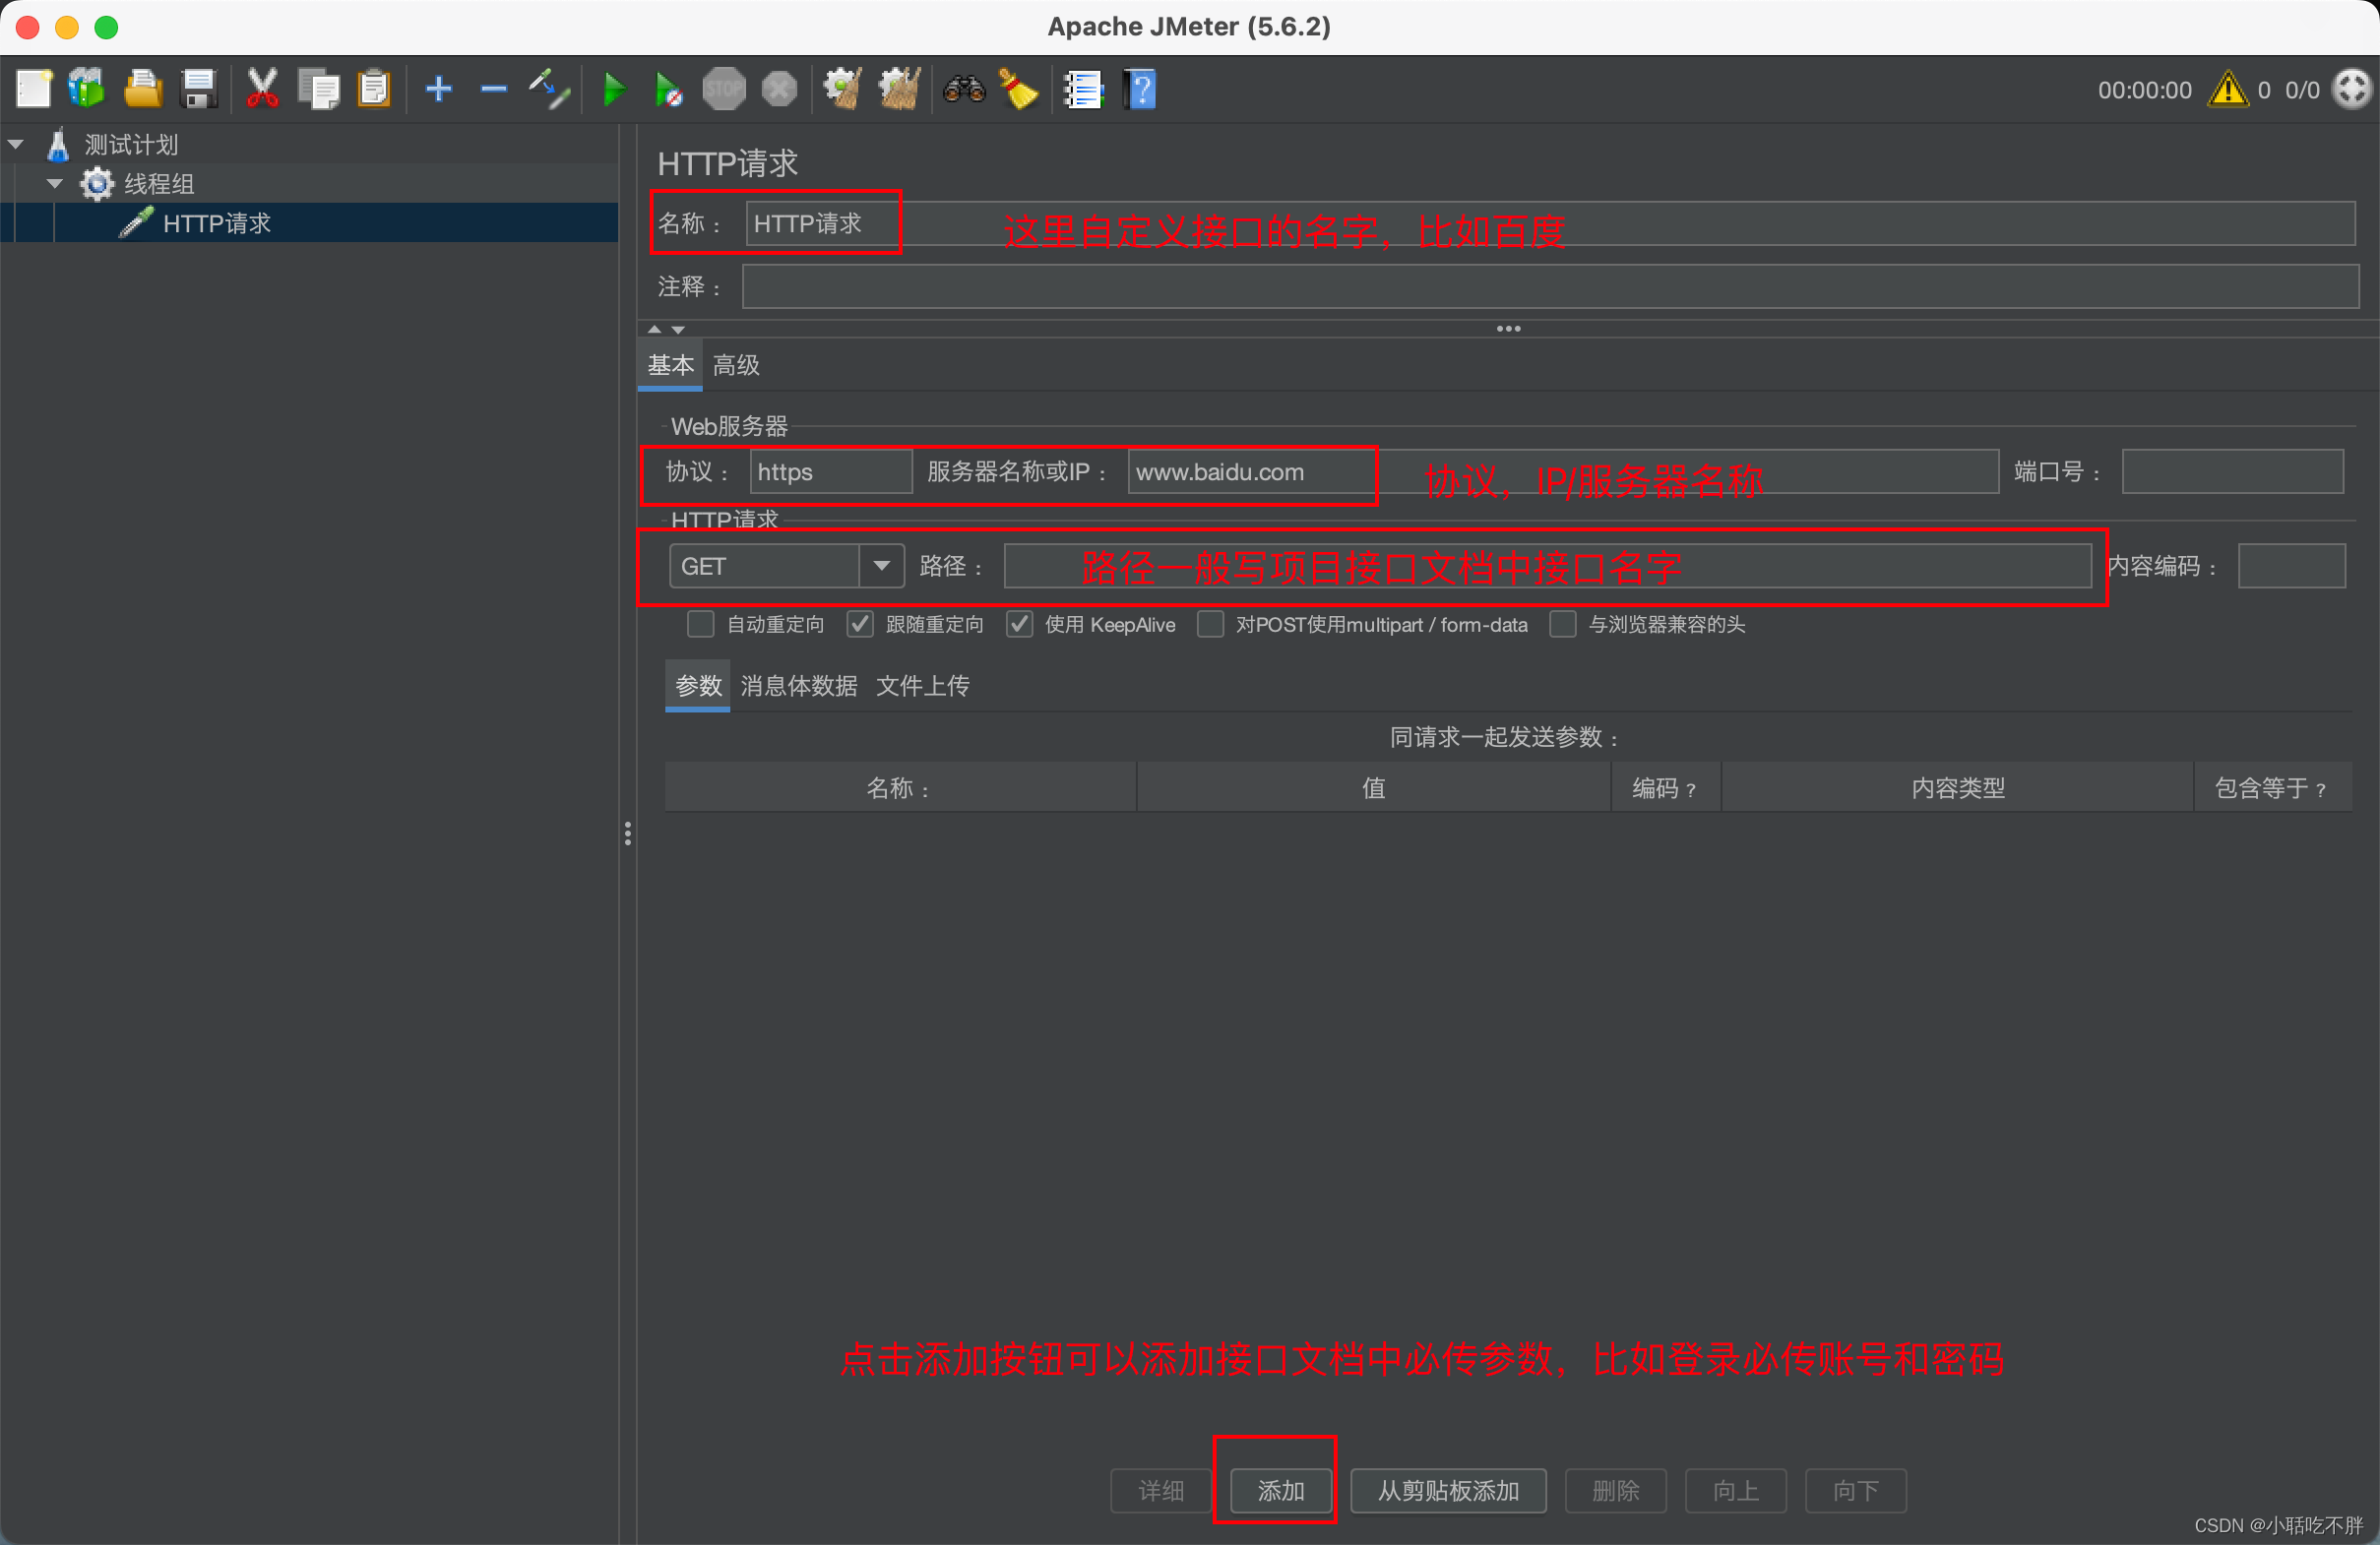Uncheck the 使用 KeepAlive checkbox

tap(1019, 625)
